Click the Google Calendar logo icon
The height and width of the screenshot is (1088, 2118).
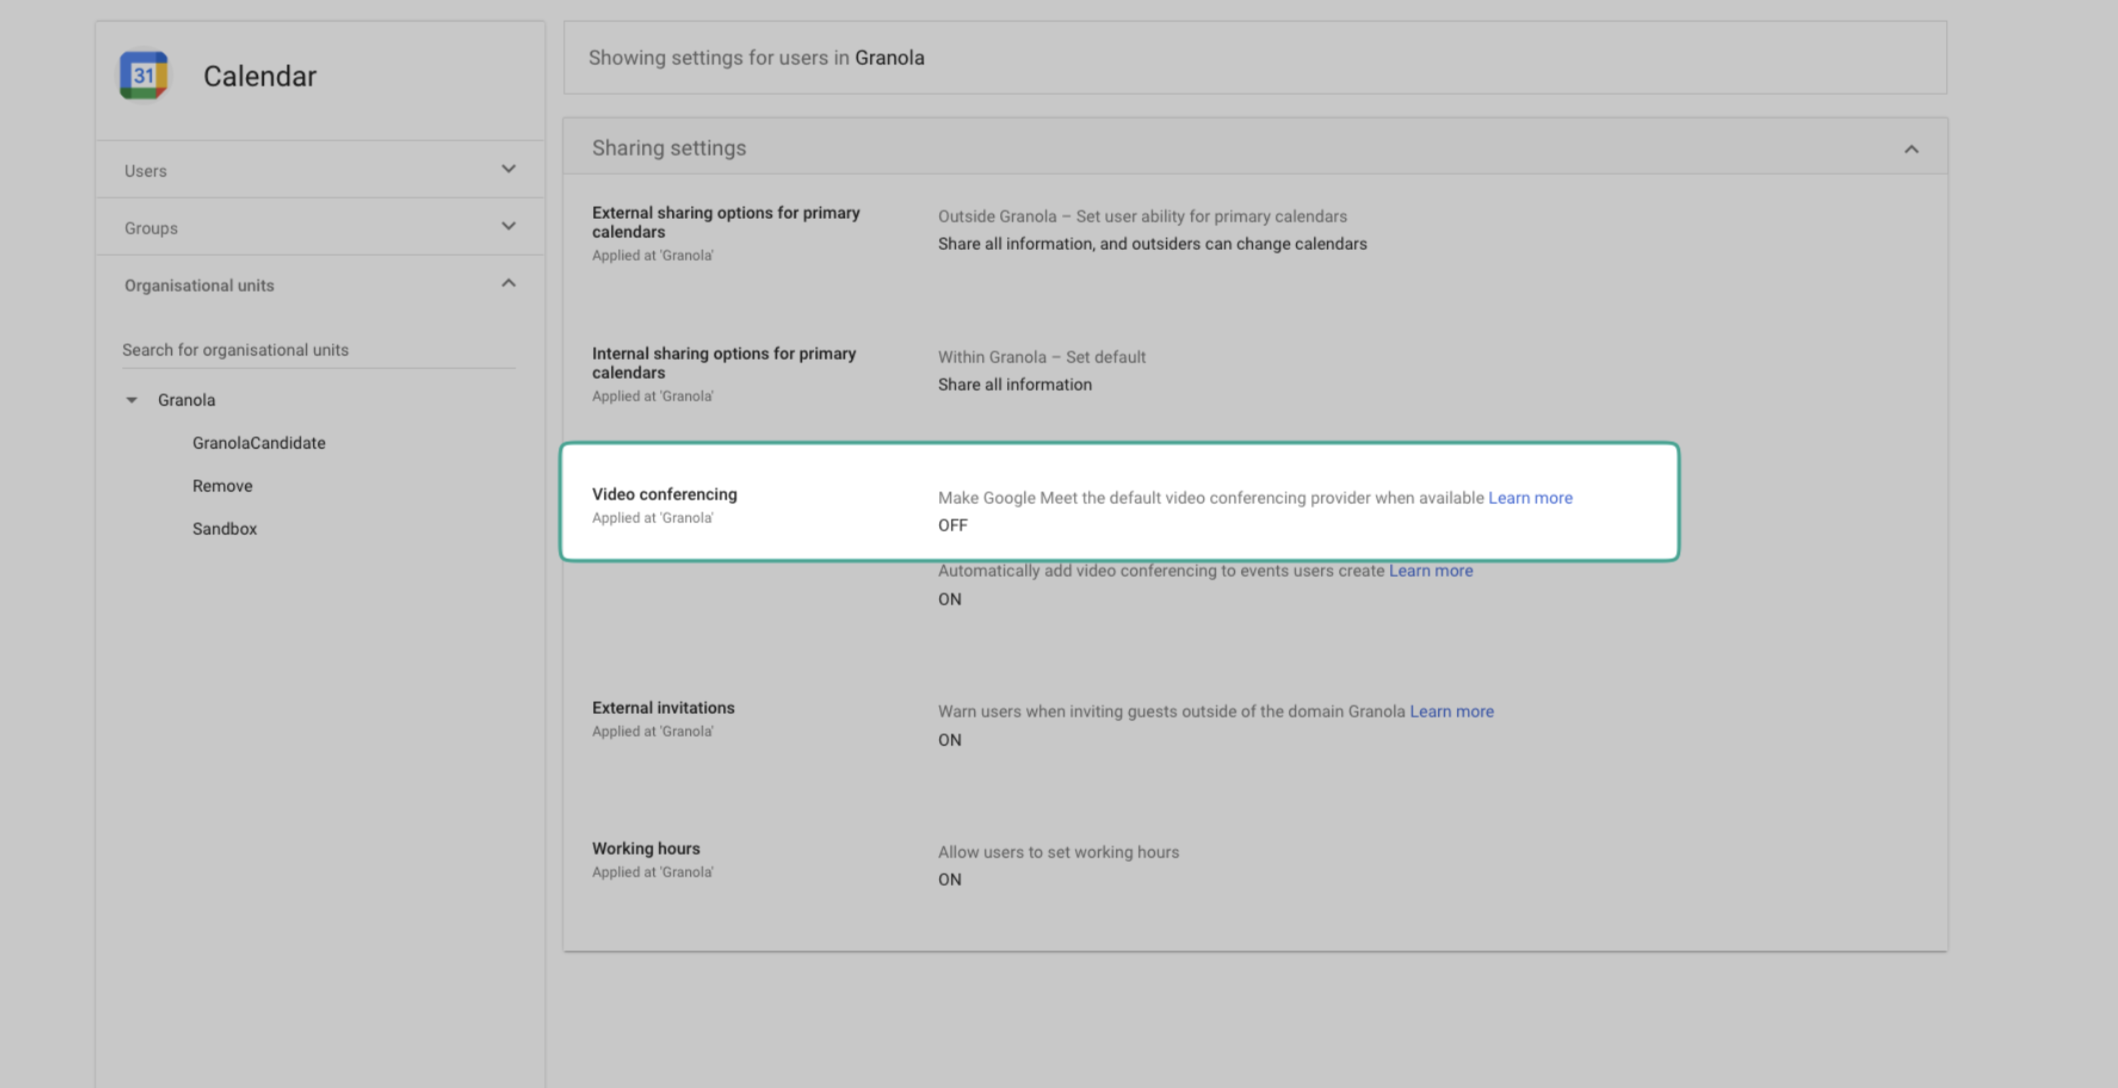pos(144,75)
